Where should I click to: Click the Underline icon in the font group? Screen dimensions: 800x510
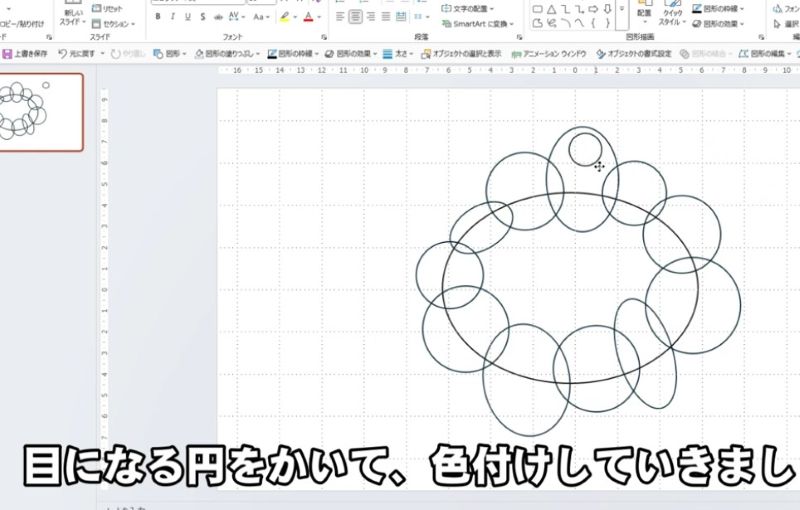pyautogui.click(x=188, y=17)
